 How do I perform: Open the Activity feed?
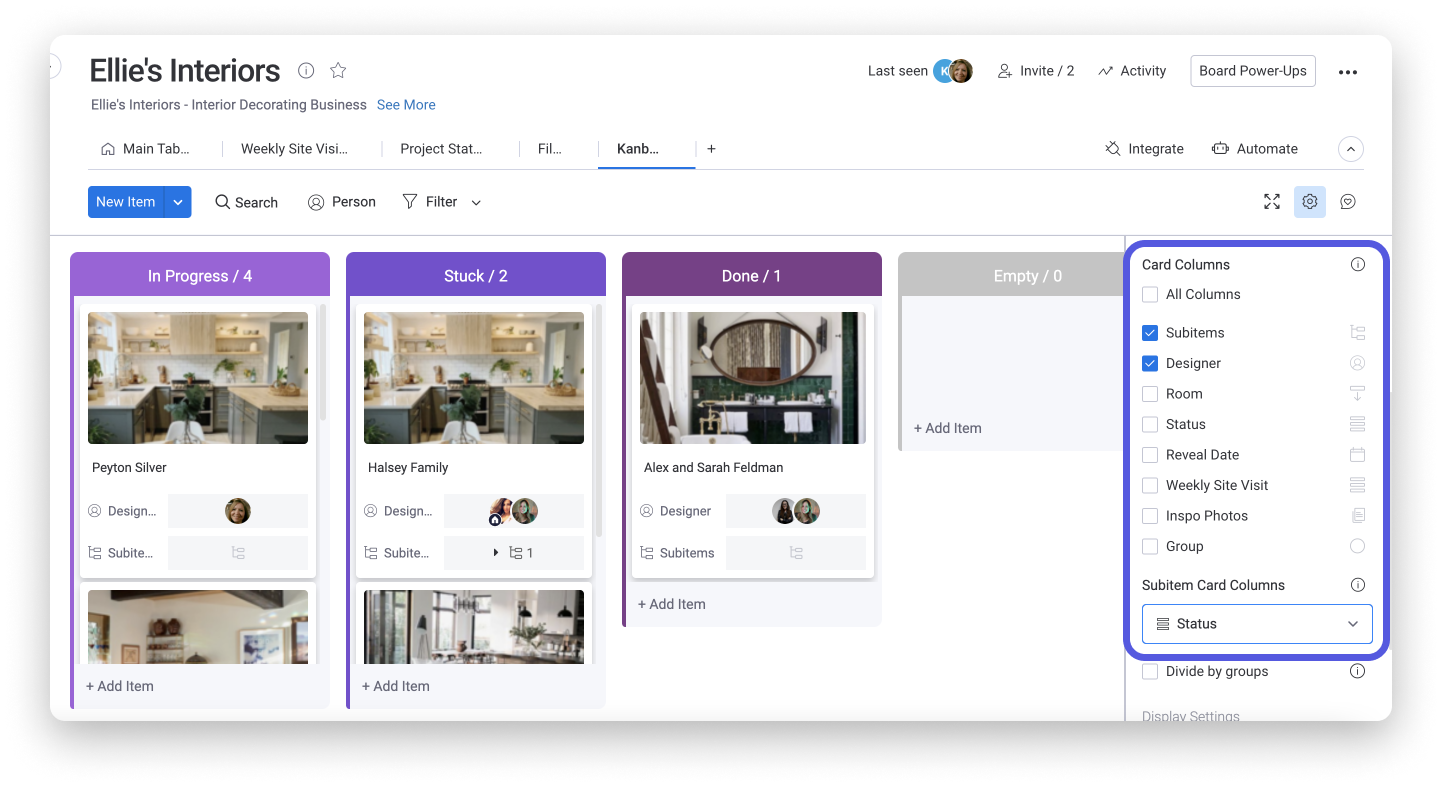1131,70
